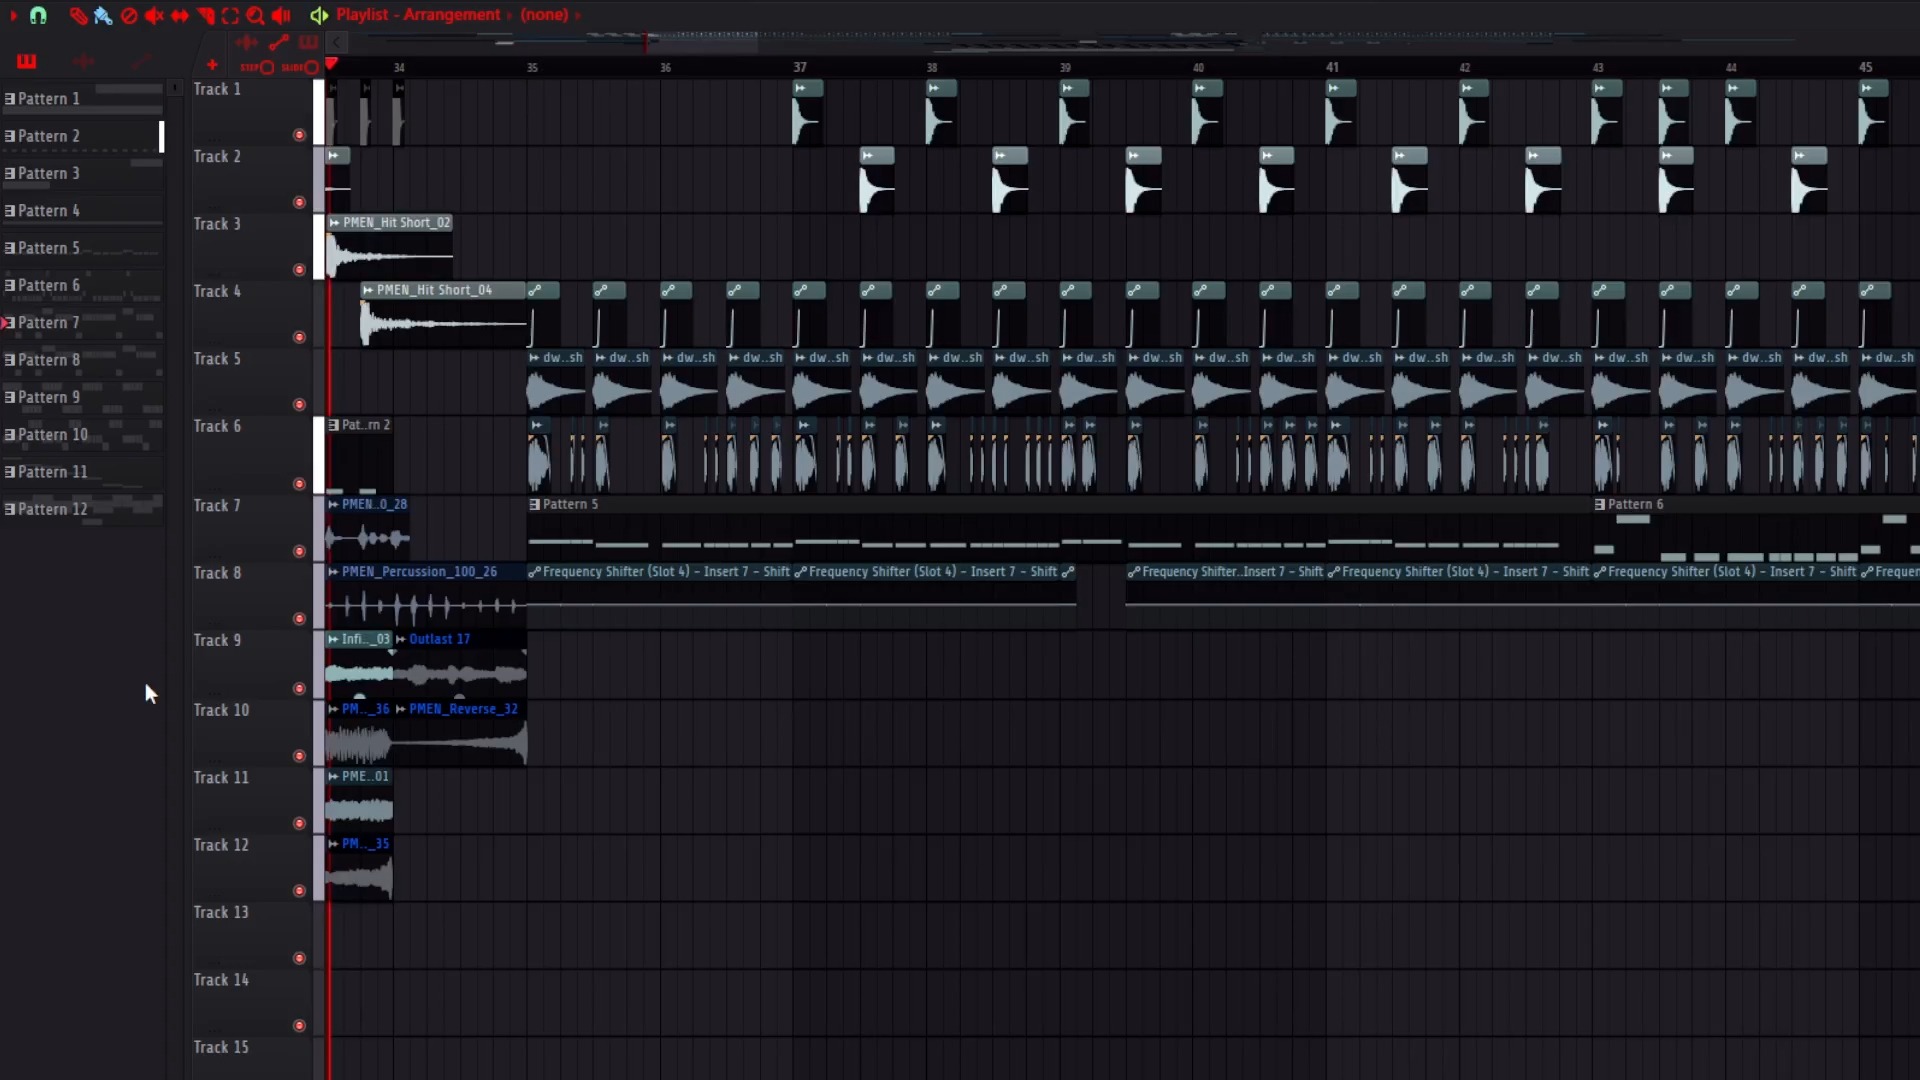1920x1080 pixels.
Task: Show automation clips in the picker panel
Action: [142, 62]
